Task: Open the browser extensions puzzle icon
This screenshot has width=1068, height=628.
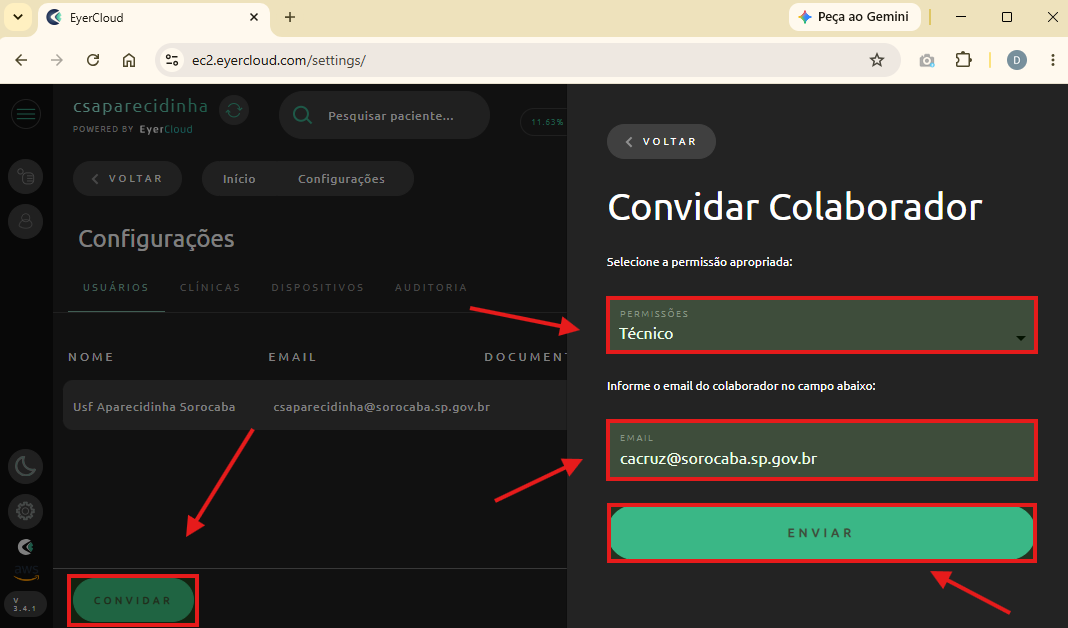Action: click(963, 60)
